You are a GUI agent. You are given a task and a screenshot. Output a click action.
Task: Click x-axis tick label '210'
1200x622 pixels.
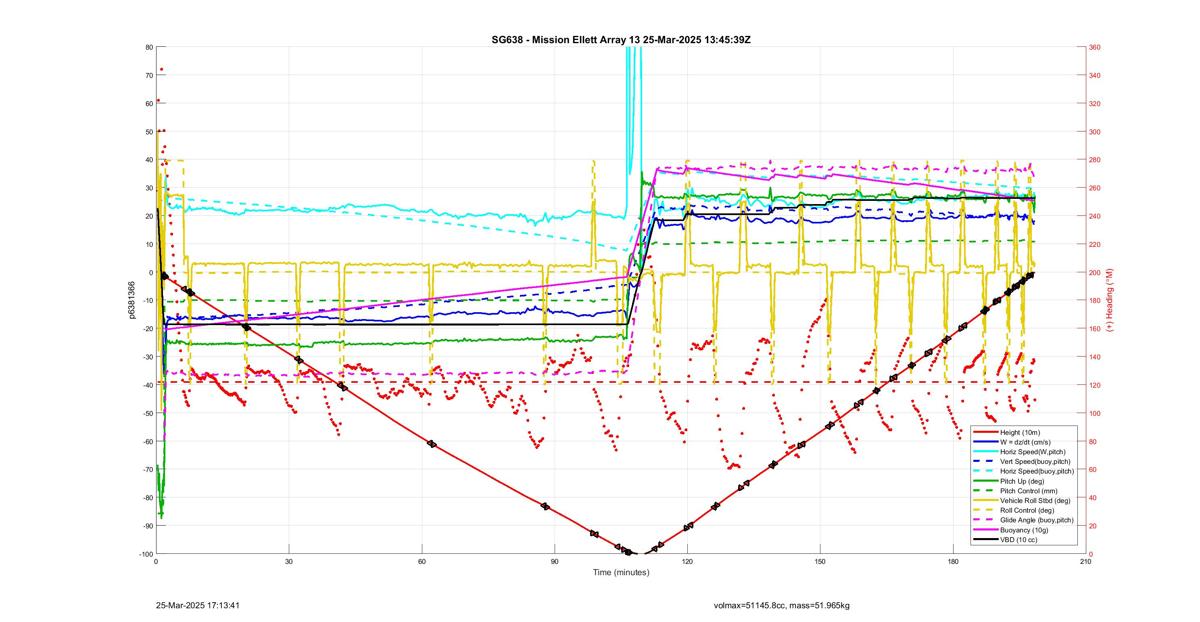[x=1085, y=562]
